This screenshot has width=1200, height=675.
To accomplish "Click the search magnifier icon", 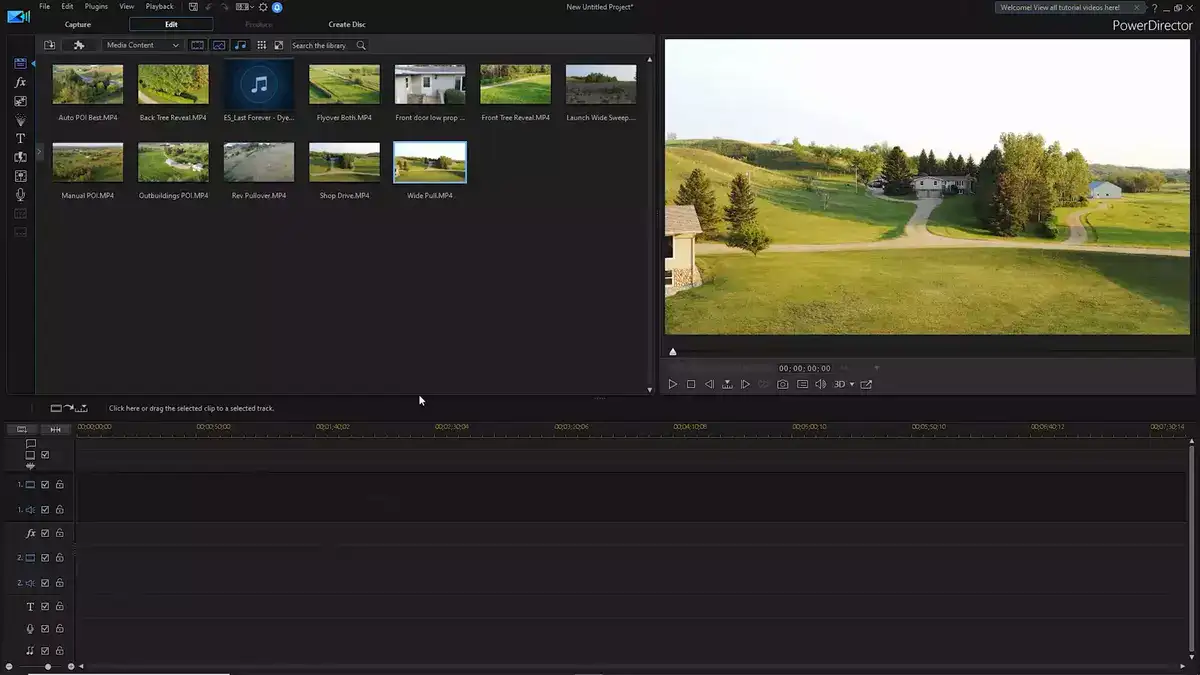I will click(x=361, y=45).
